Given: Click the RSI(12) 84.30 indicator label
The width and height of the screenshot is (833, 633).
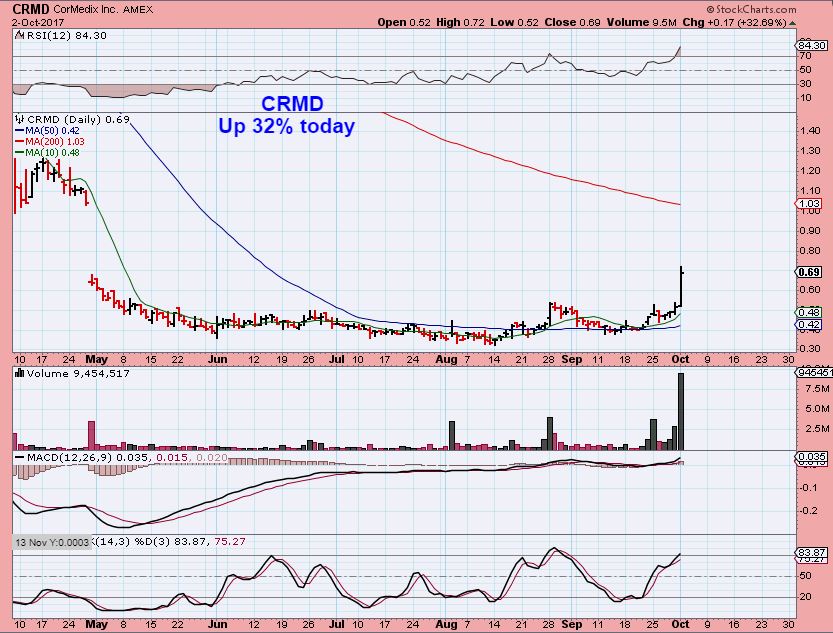Looking at the screenshot, I should pyautogui.click(x=66, y=36).
